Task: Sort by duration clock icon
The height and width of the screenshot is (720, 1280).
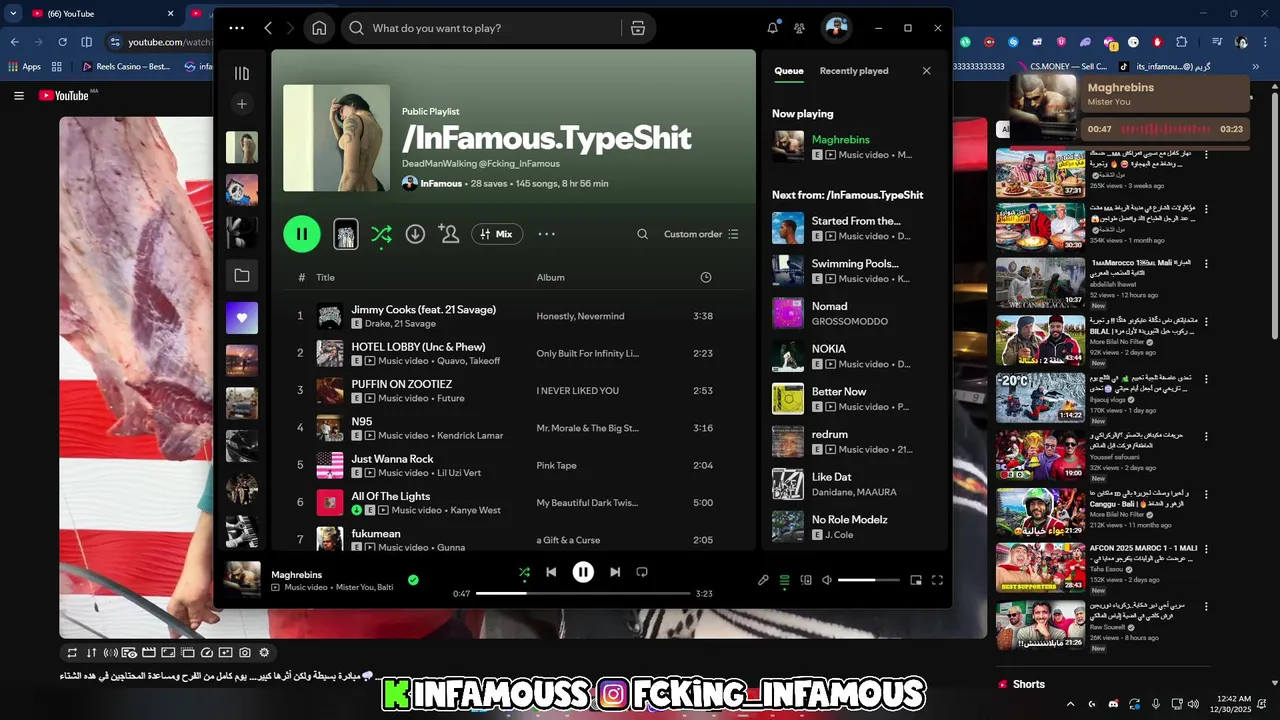Action: [706, 278]
